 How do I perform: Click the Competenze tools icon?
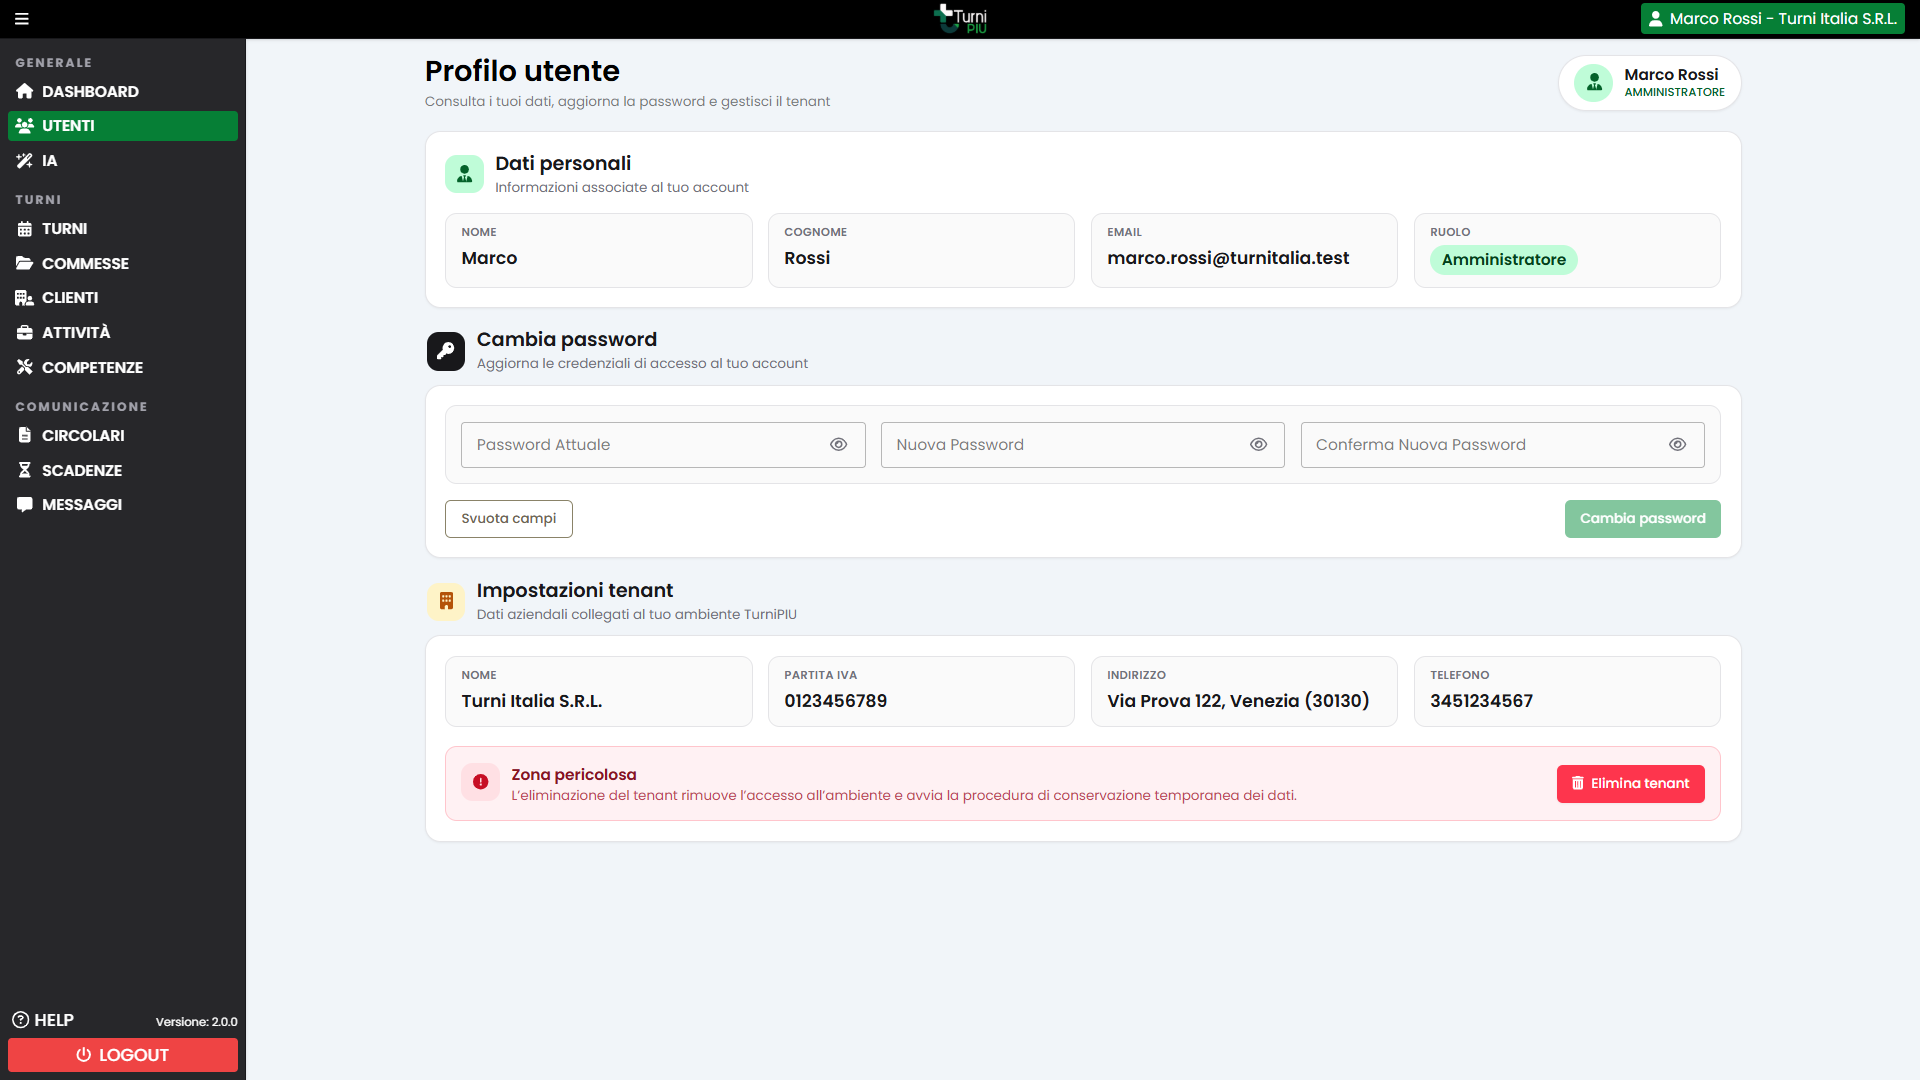click(x=25, y=367)
